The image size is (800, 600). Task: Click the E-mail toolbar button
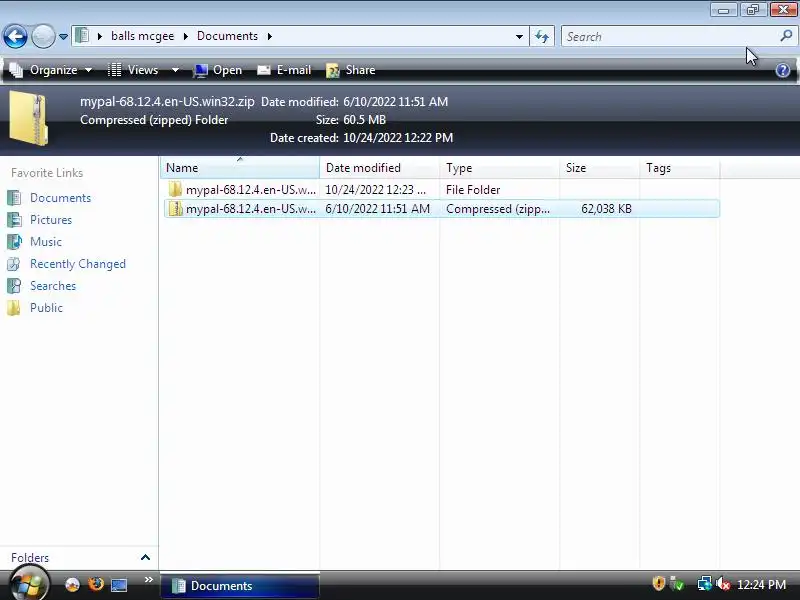(x=284, y=70)
